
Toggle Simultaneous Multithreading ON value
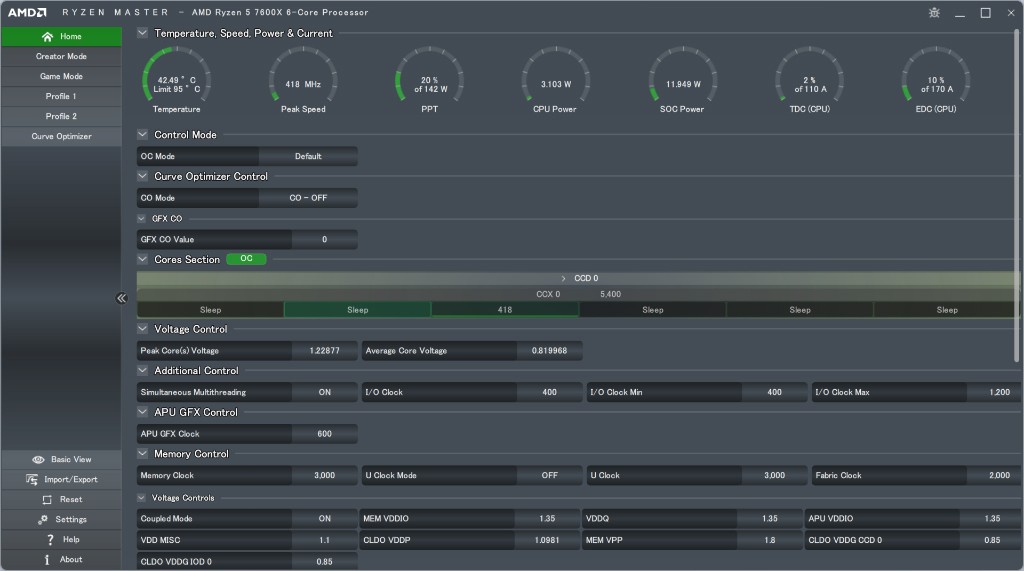click(324, 393)
